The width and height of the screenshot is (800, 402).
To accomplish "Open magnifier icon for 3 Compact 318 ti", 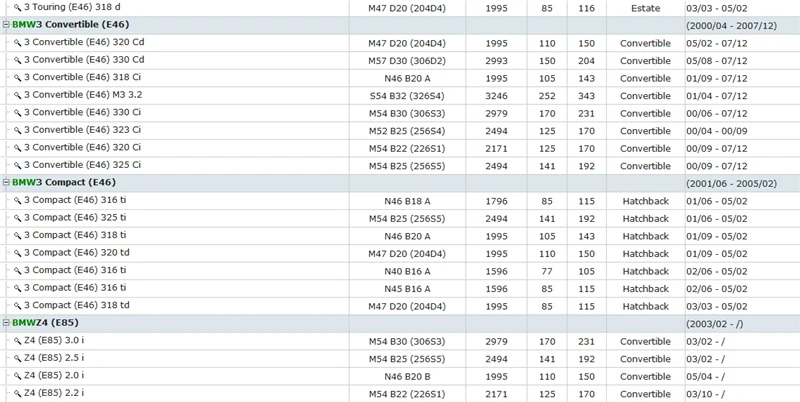I will click(x=17, y=236).
